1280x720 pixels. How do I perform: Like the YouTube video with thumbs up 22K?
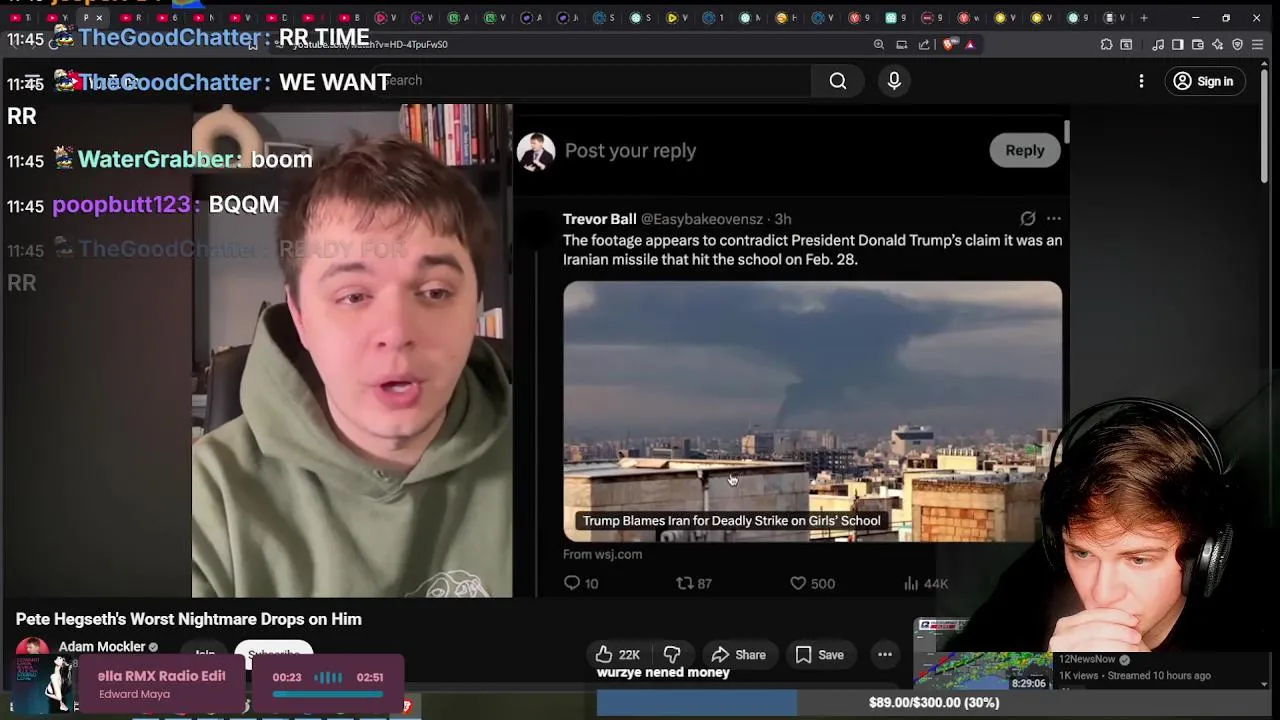click(617, 655)
